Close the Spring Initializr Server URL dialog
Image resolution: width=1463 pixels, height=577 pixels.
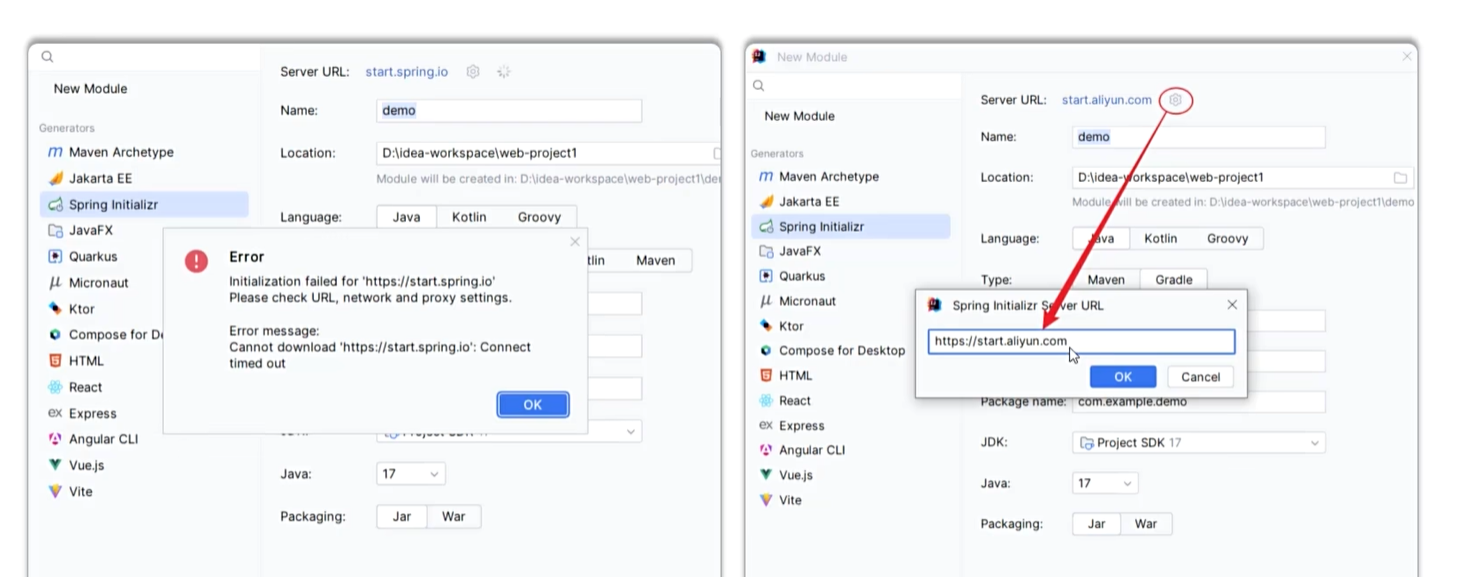click(1232, 305)
